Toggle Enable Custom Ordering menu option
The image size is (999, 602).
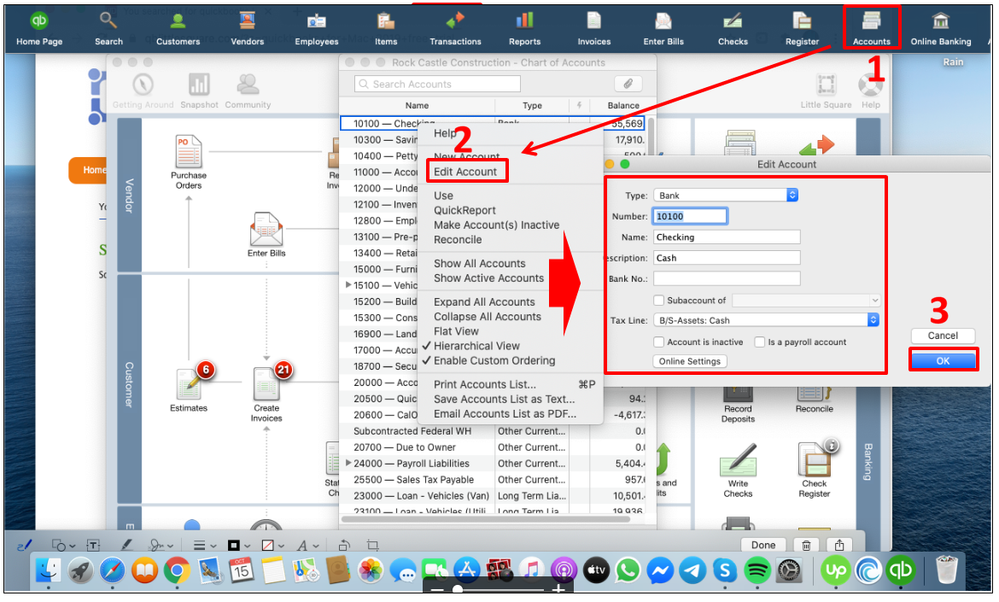[x=494, y=361]
